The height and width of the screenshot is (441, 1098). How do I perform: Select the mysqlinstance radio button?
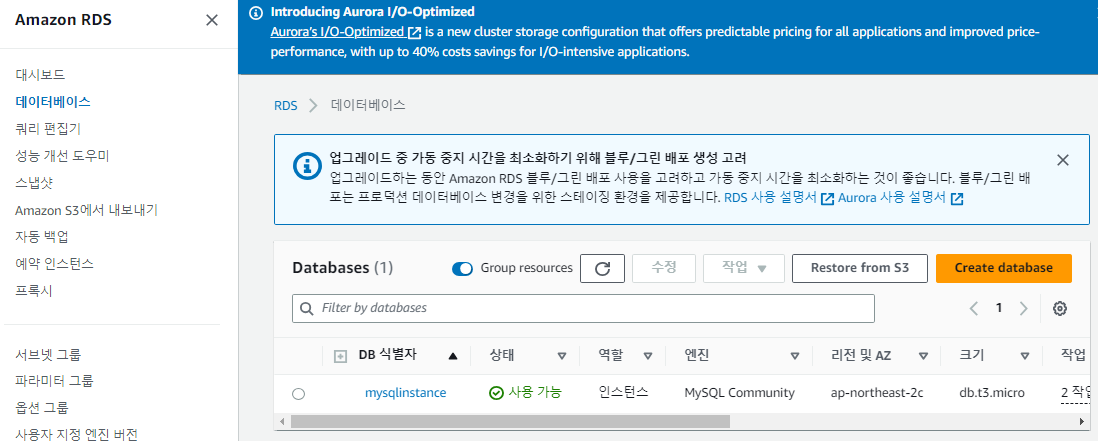coord(298,394)
